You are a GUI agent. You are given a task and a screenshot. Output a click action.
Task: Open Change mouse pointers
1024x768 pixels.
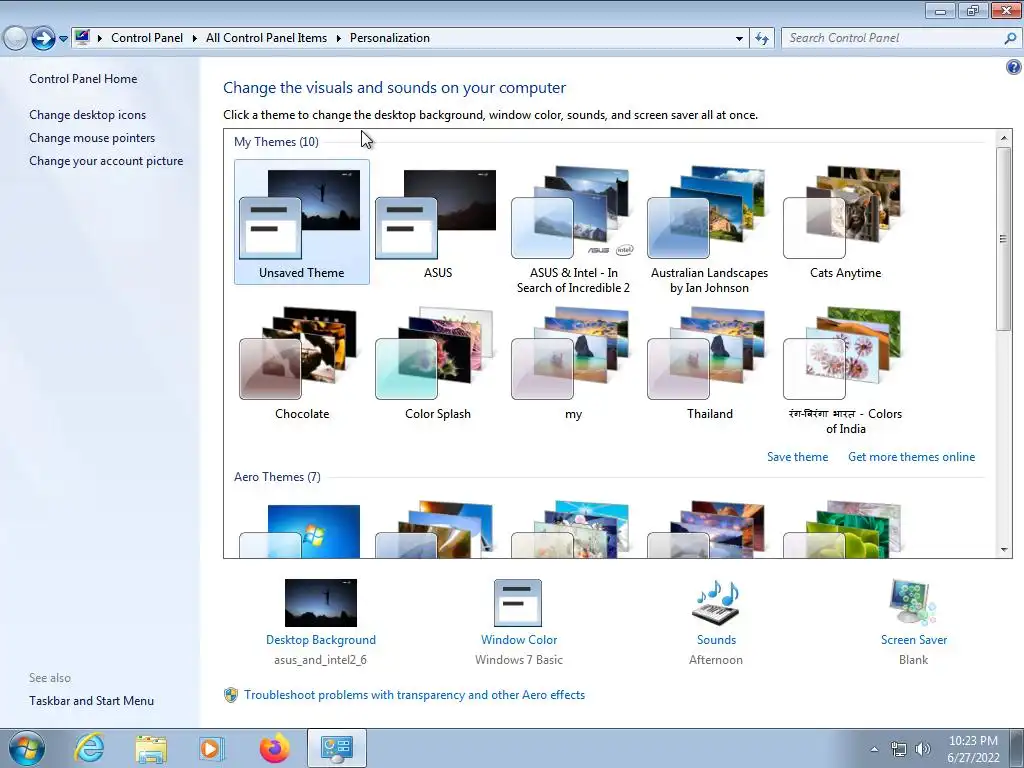click(x=92, y=138)
